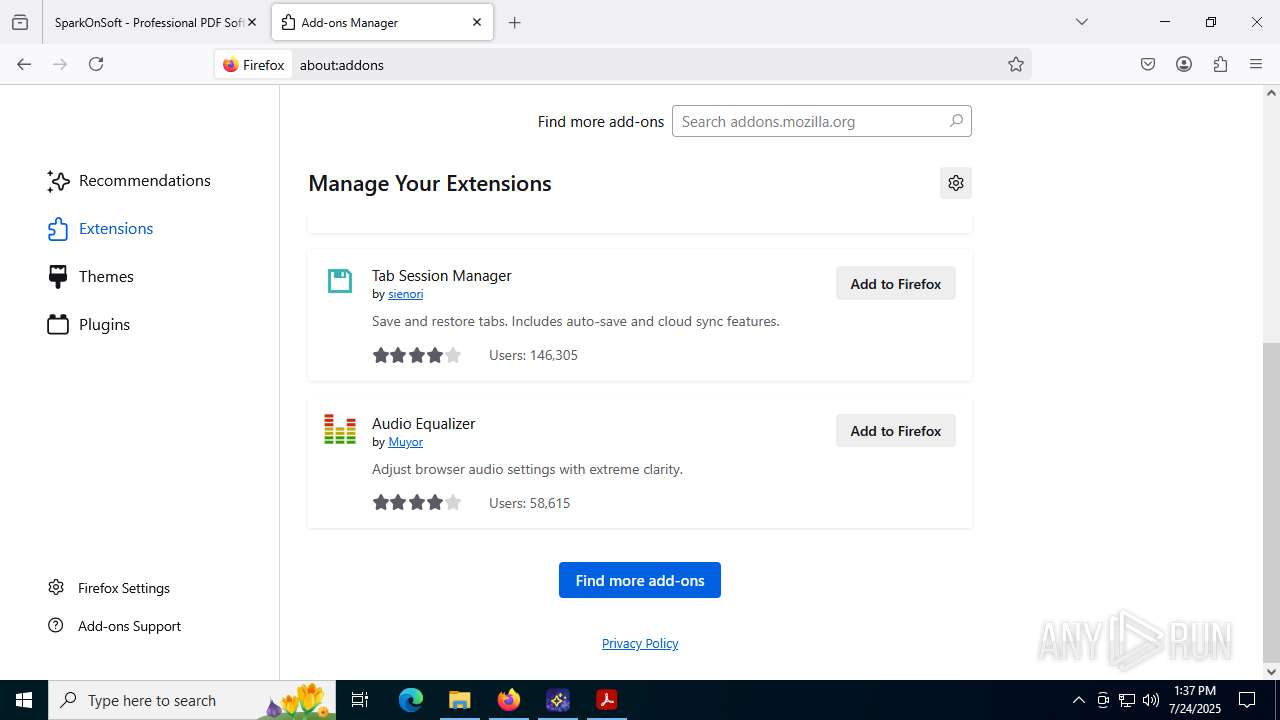Add Tab Session Manager to Firefox

tap(896, 283)
